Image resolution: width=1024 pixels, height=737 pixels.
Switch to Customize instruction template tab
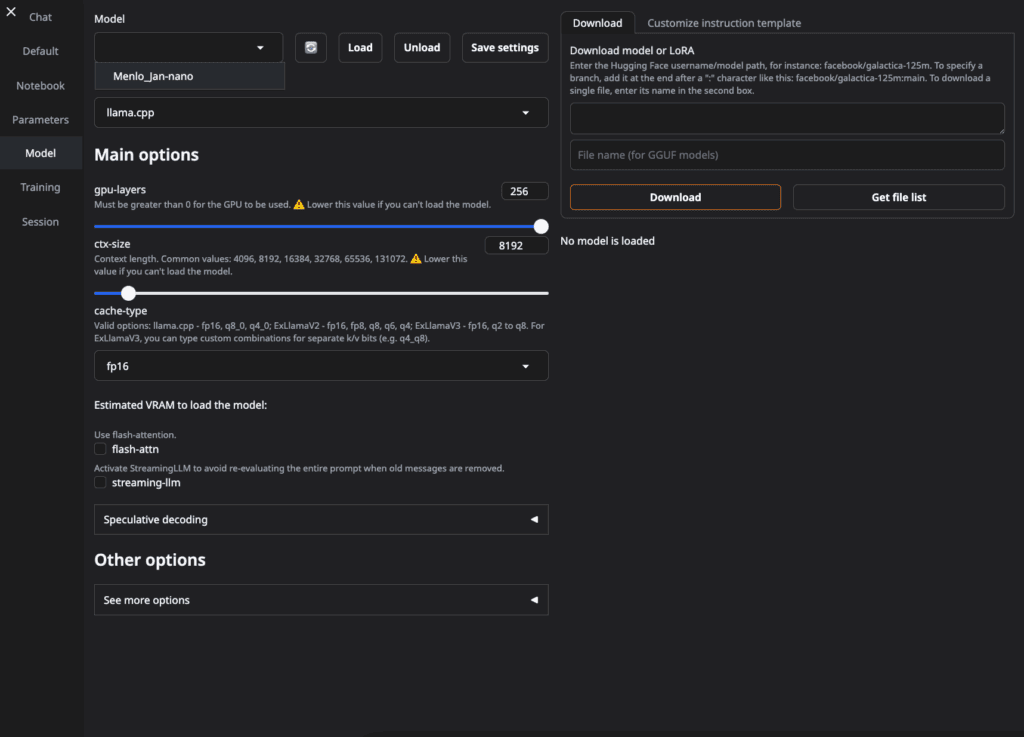point(723,23)
